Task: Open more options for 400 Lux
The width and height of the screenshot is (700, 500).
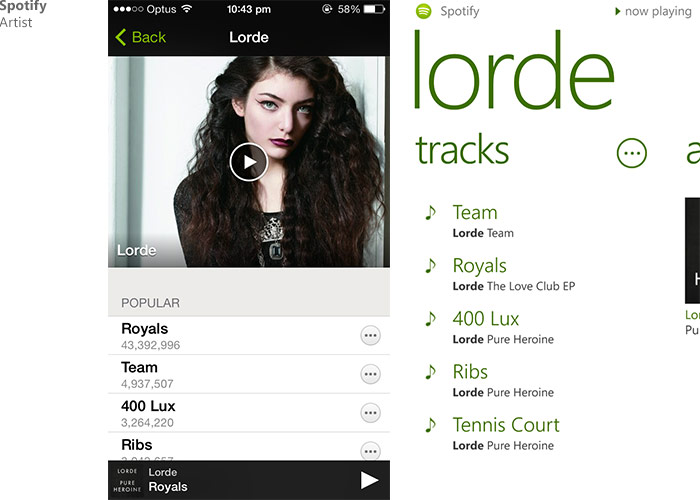Action: (370, 413)
